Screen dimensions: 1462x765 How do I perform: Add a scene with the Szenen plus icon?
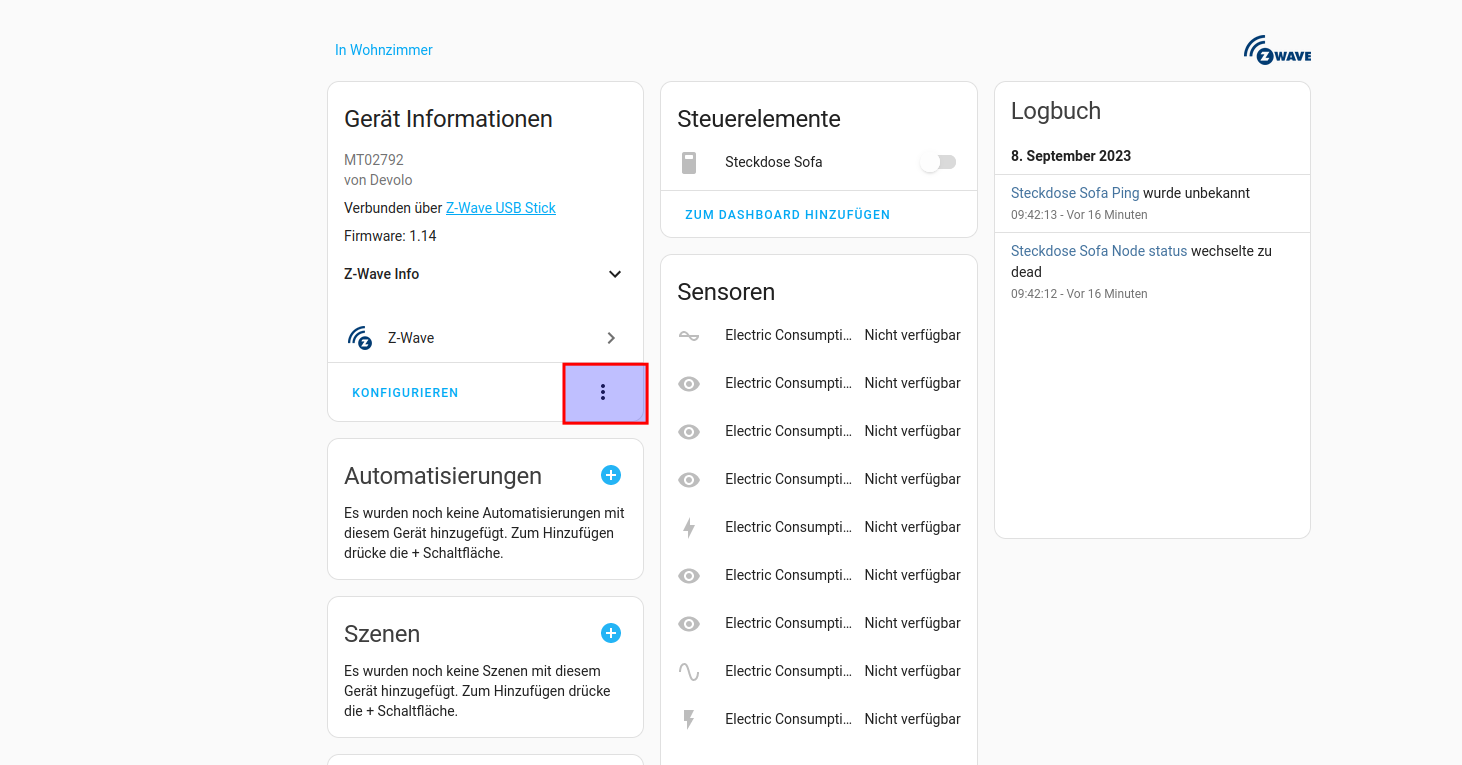point(611,633)
